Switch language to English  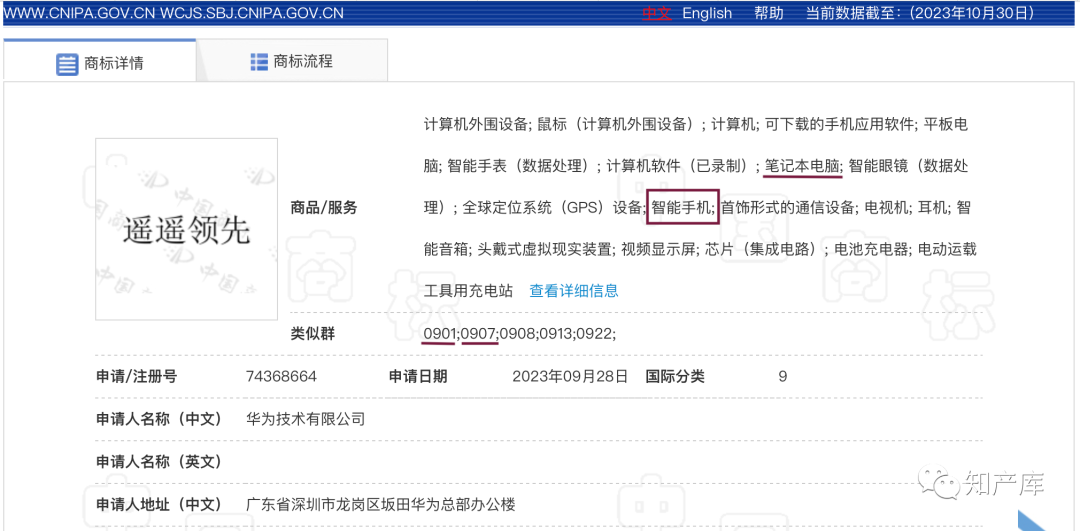pos(707,13)
